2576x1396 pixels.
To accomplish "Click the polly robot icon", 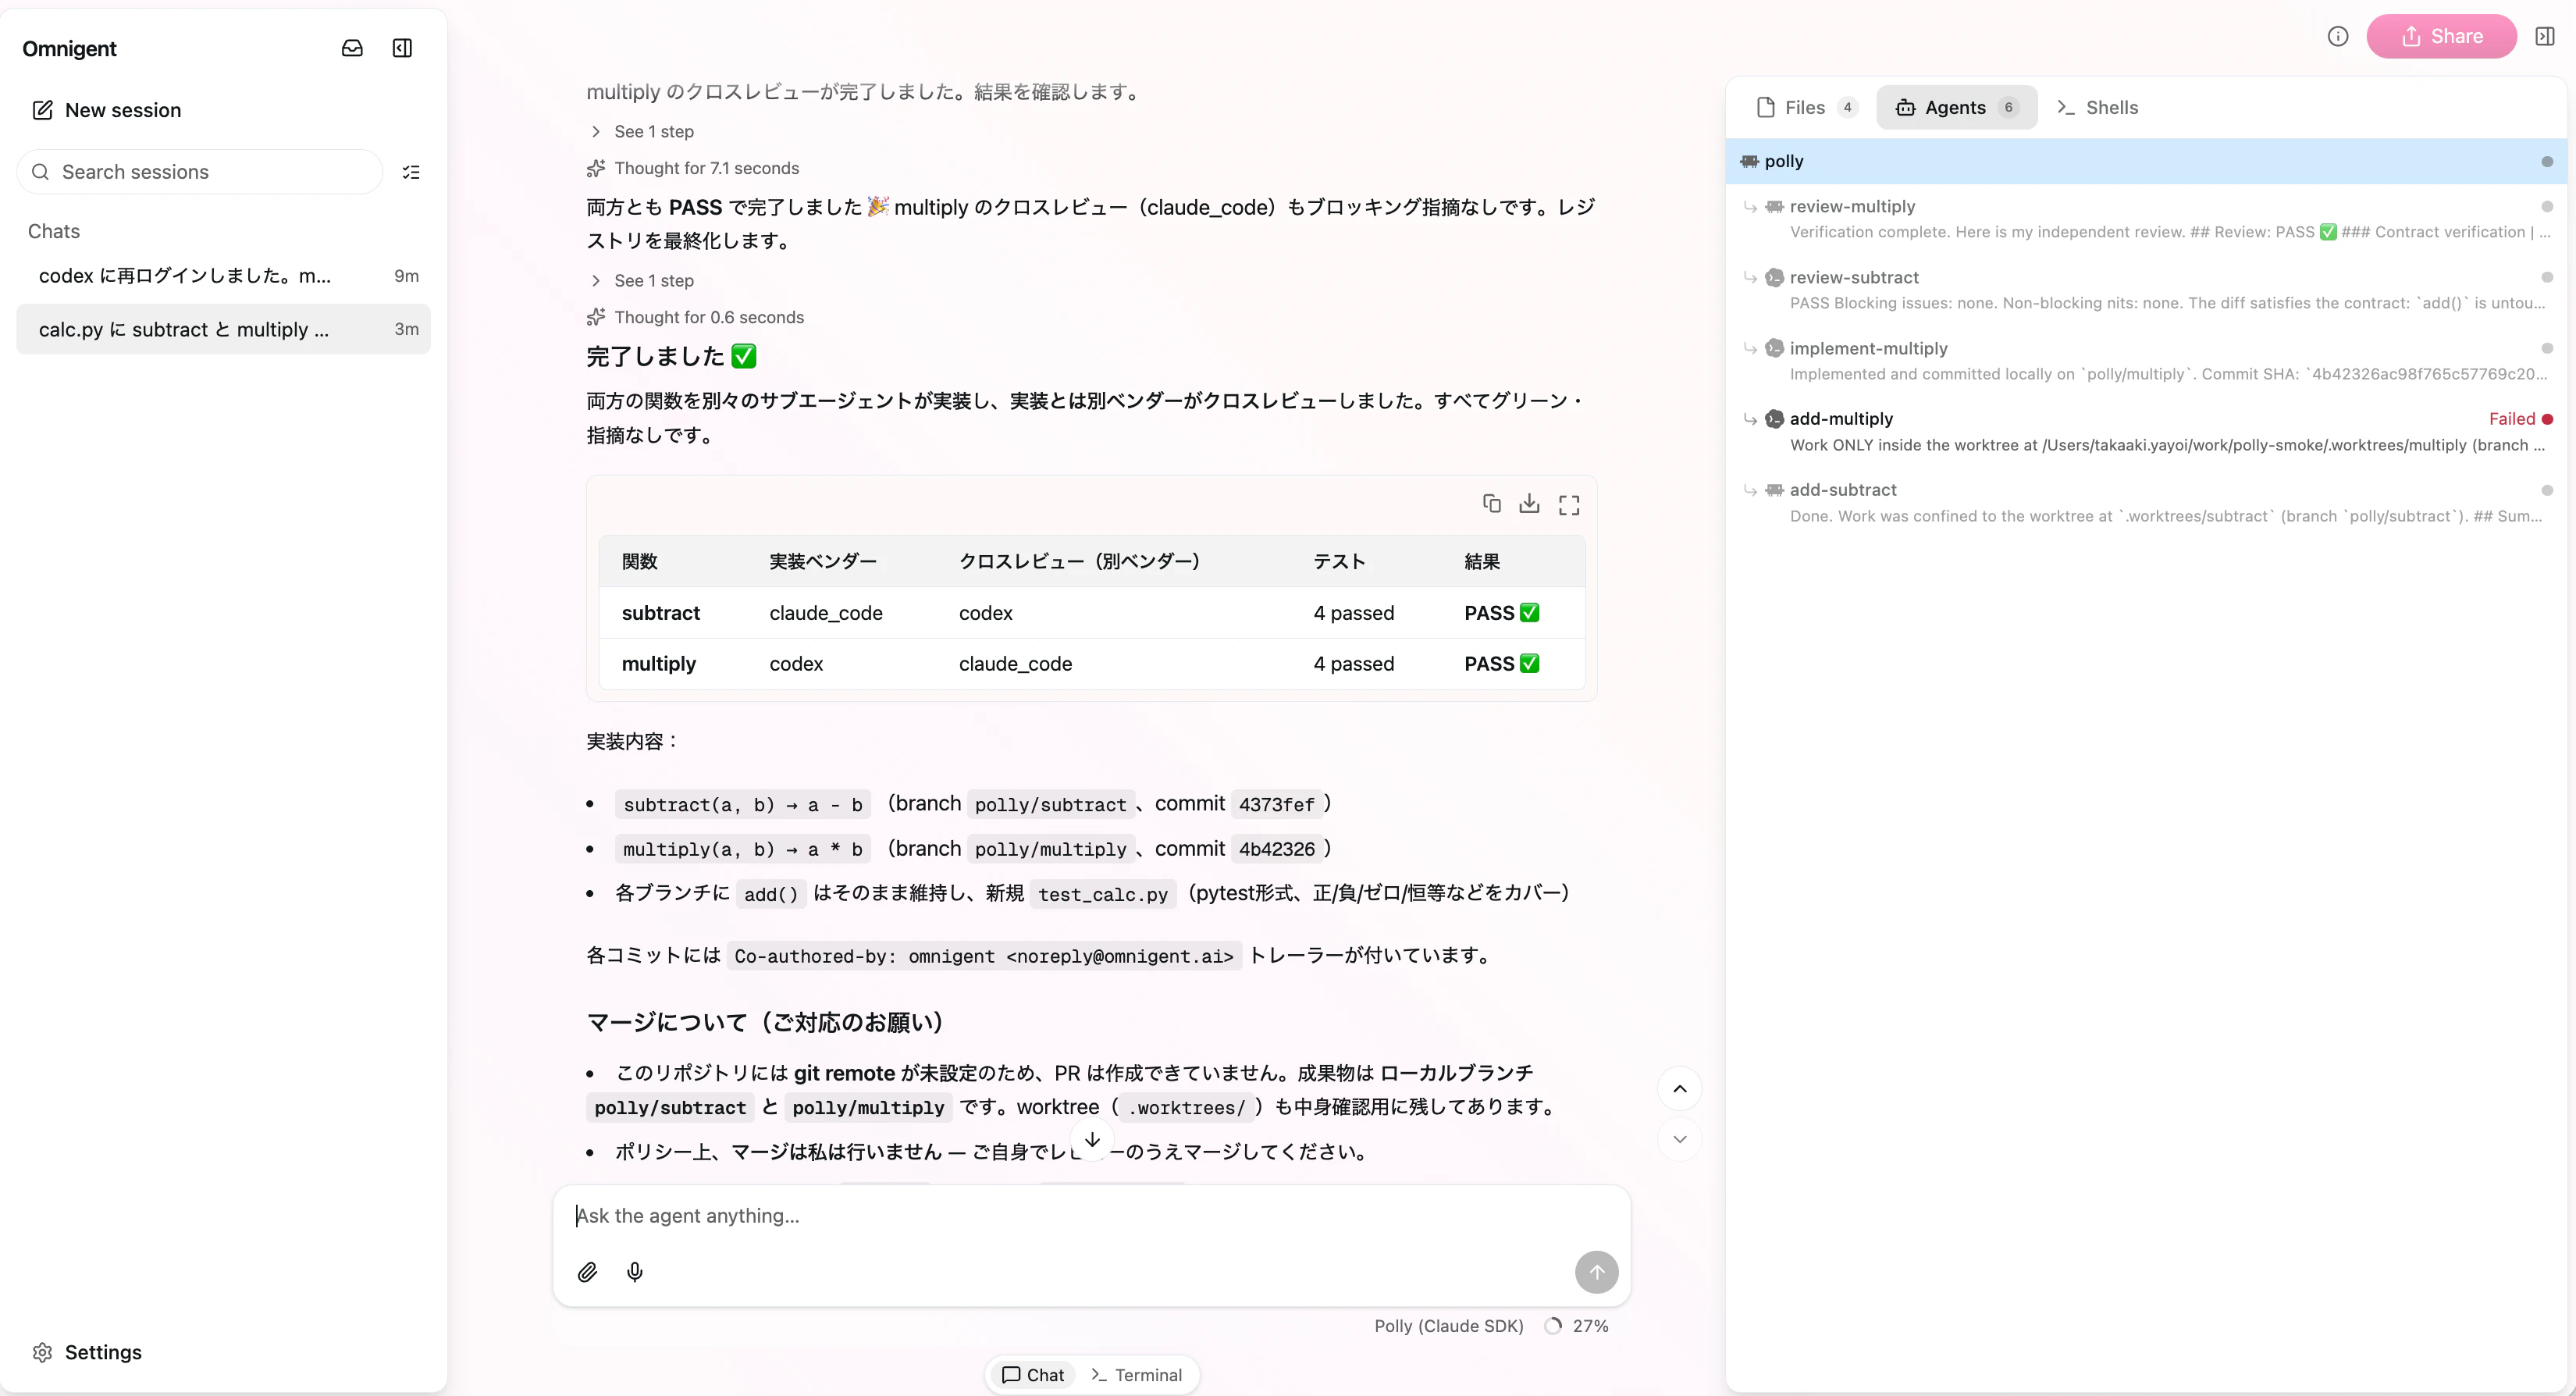I will [x=1749, y=161].
